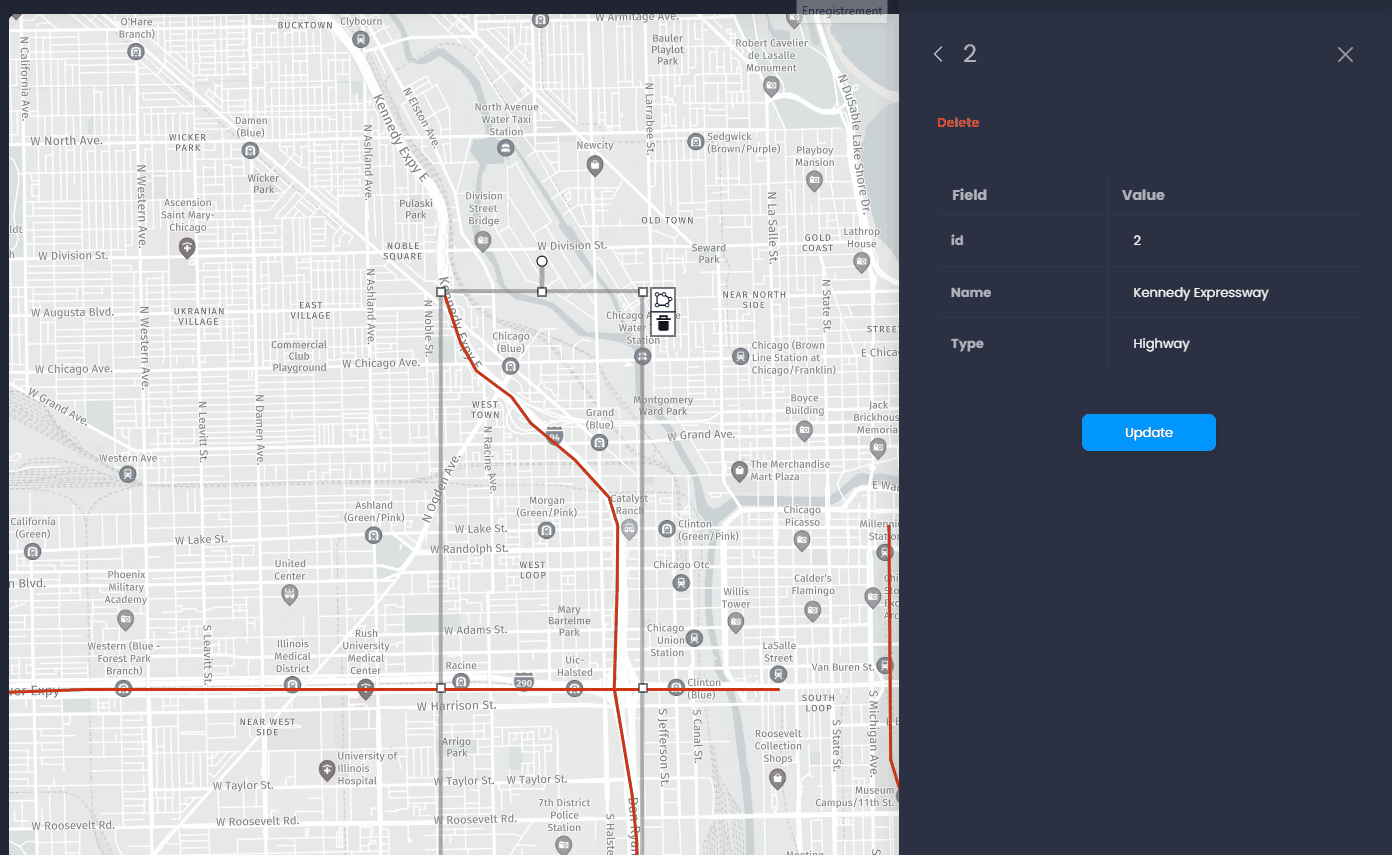Image resolution: width=1392 pixels, height=855 pixels.
Task: Click the Clinton (Green/Pink) station icon
Action: coord(667,528)
